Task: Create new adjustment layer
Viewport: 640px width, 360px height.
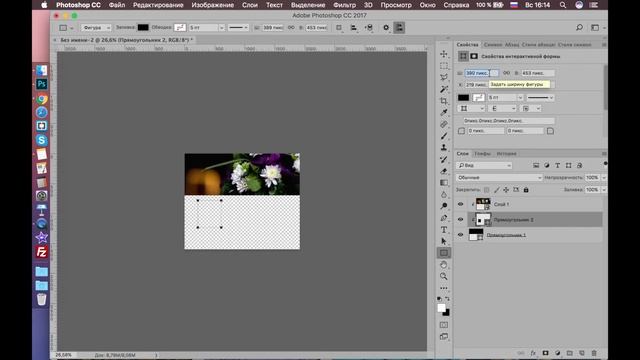Action: (558, 353)
